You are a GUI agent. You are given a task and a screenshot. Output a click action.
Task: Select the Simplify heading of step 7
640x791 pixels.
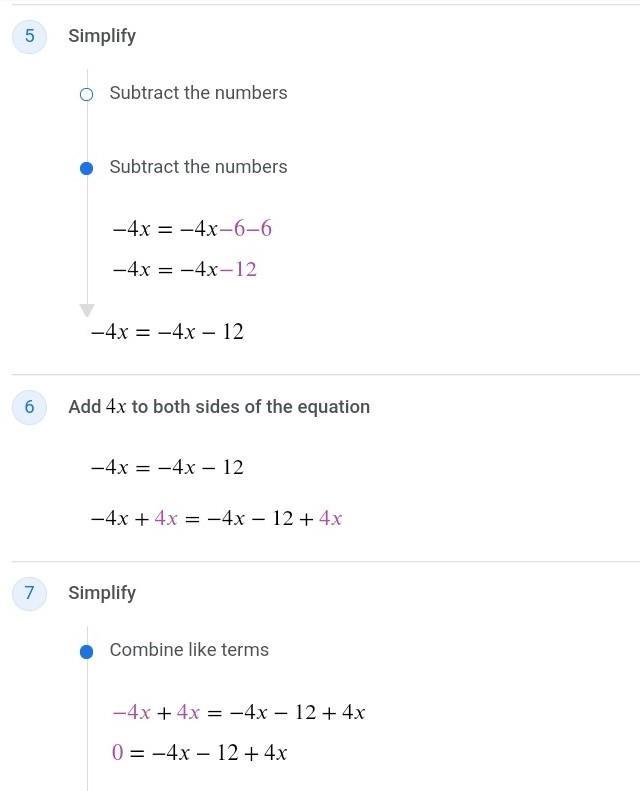(x=102, y=593)
